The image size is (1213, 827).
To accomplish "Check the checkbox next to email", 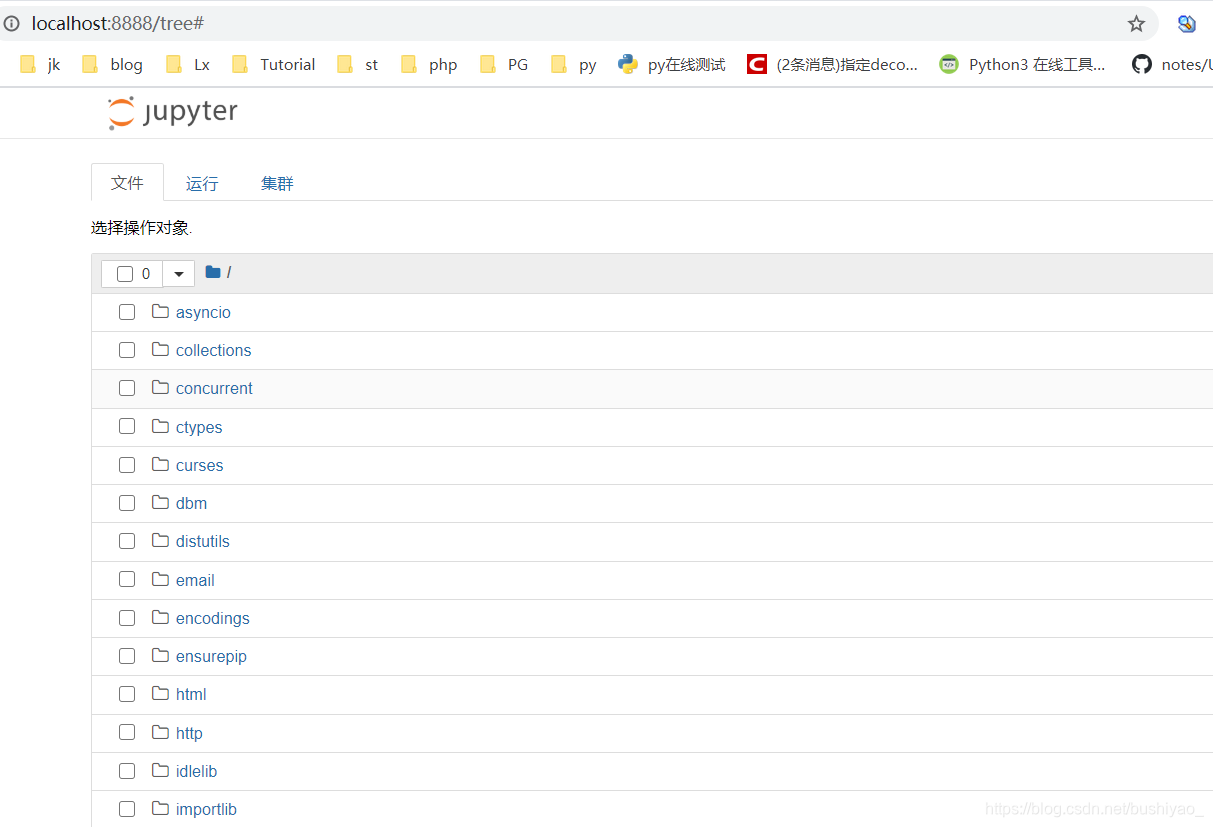I will click(x=126, y=579).
